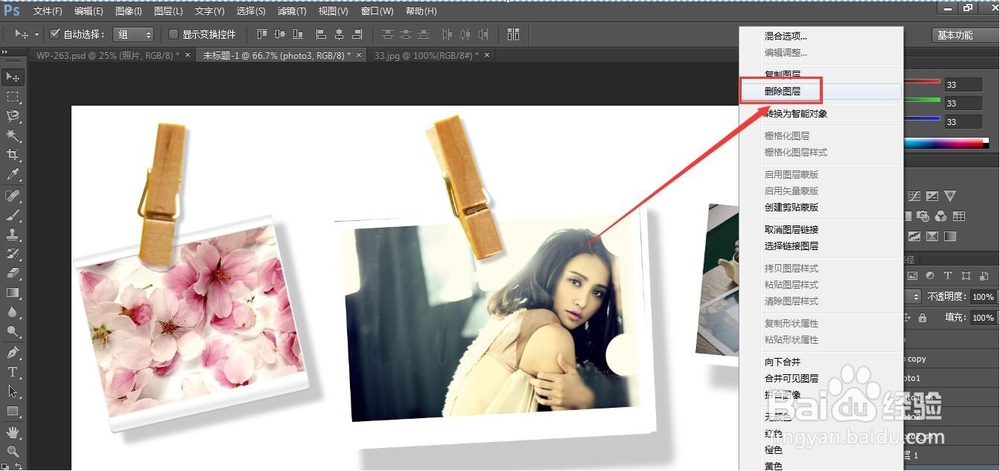Click the color spectrum ramp bar
Screen dimensions: 1000x471
tap(946, 143)
